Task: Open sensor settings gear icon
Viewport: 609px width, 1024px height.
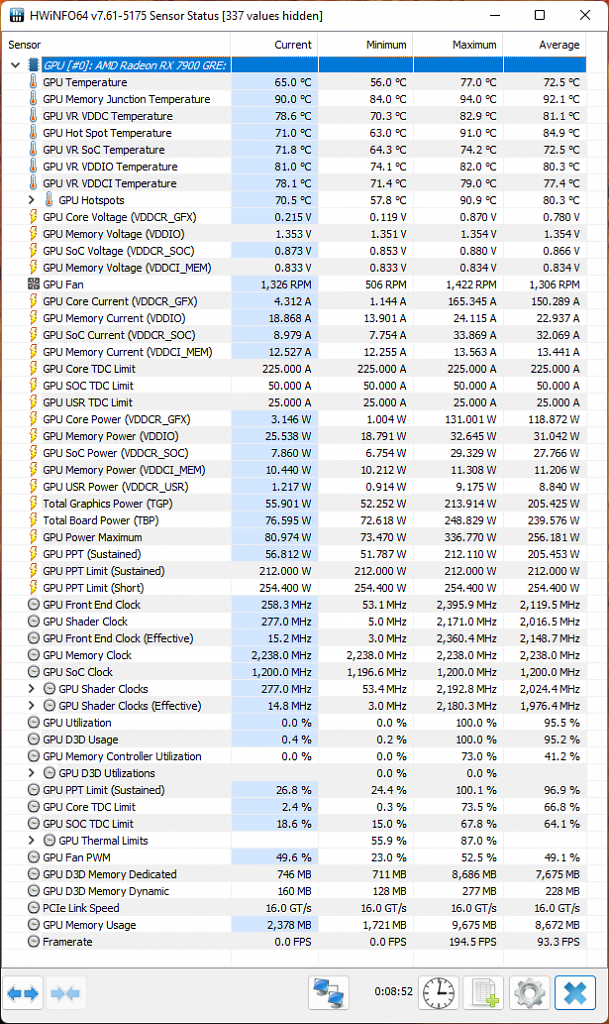Action: [529, 993]
